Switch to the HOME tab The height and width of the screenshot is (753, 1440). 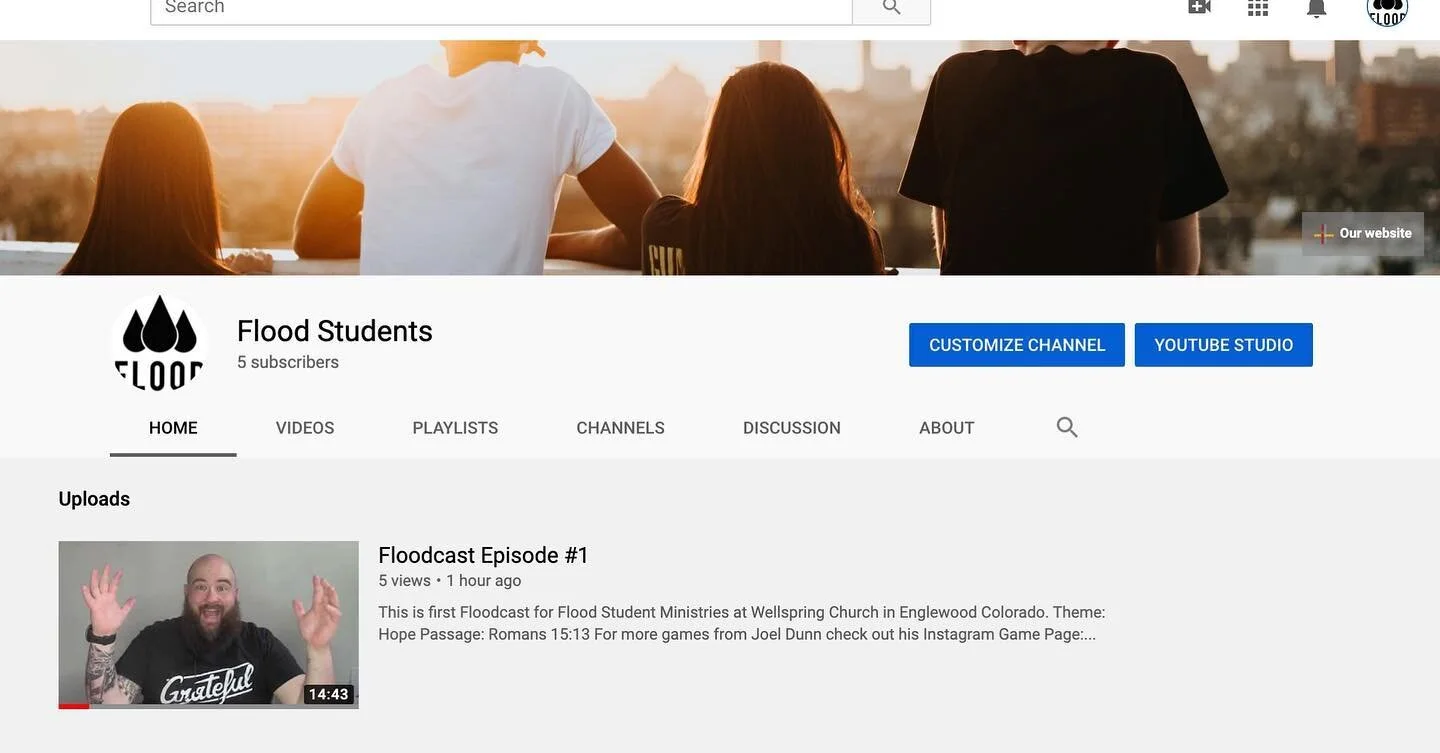coord(173,428)
